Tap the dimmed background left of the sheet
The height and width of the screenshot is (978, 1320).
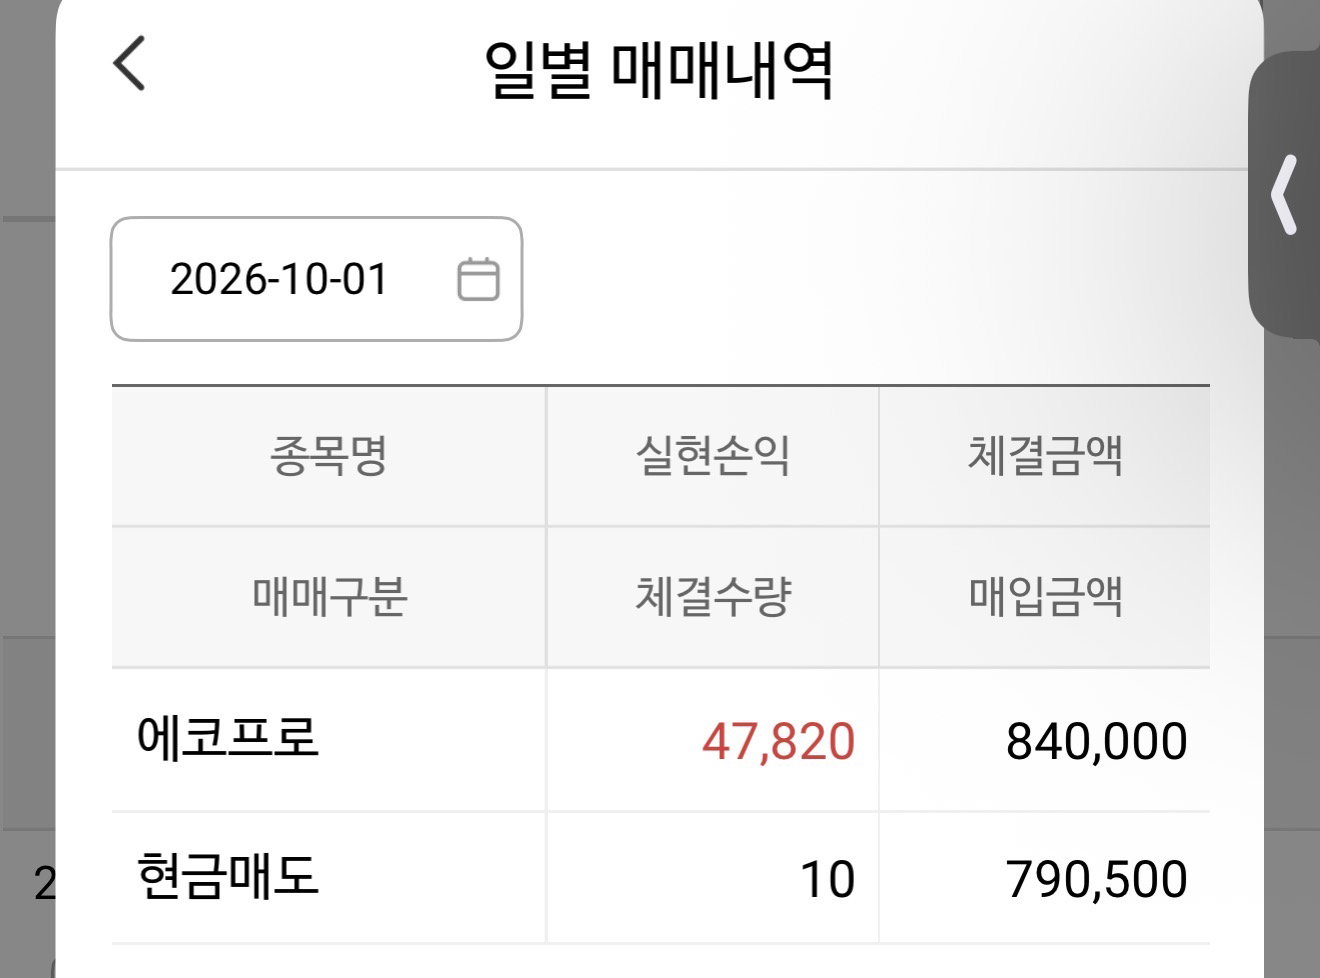27,500
